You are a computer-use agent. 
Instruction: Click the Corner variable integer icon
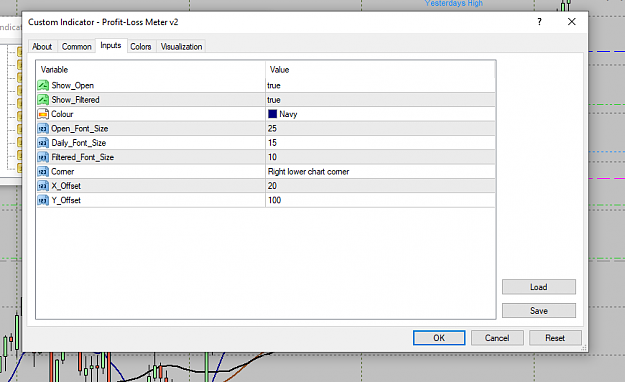click(x=43, y=171)
